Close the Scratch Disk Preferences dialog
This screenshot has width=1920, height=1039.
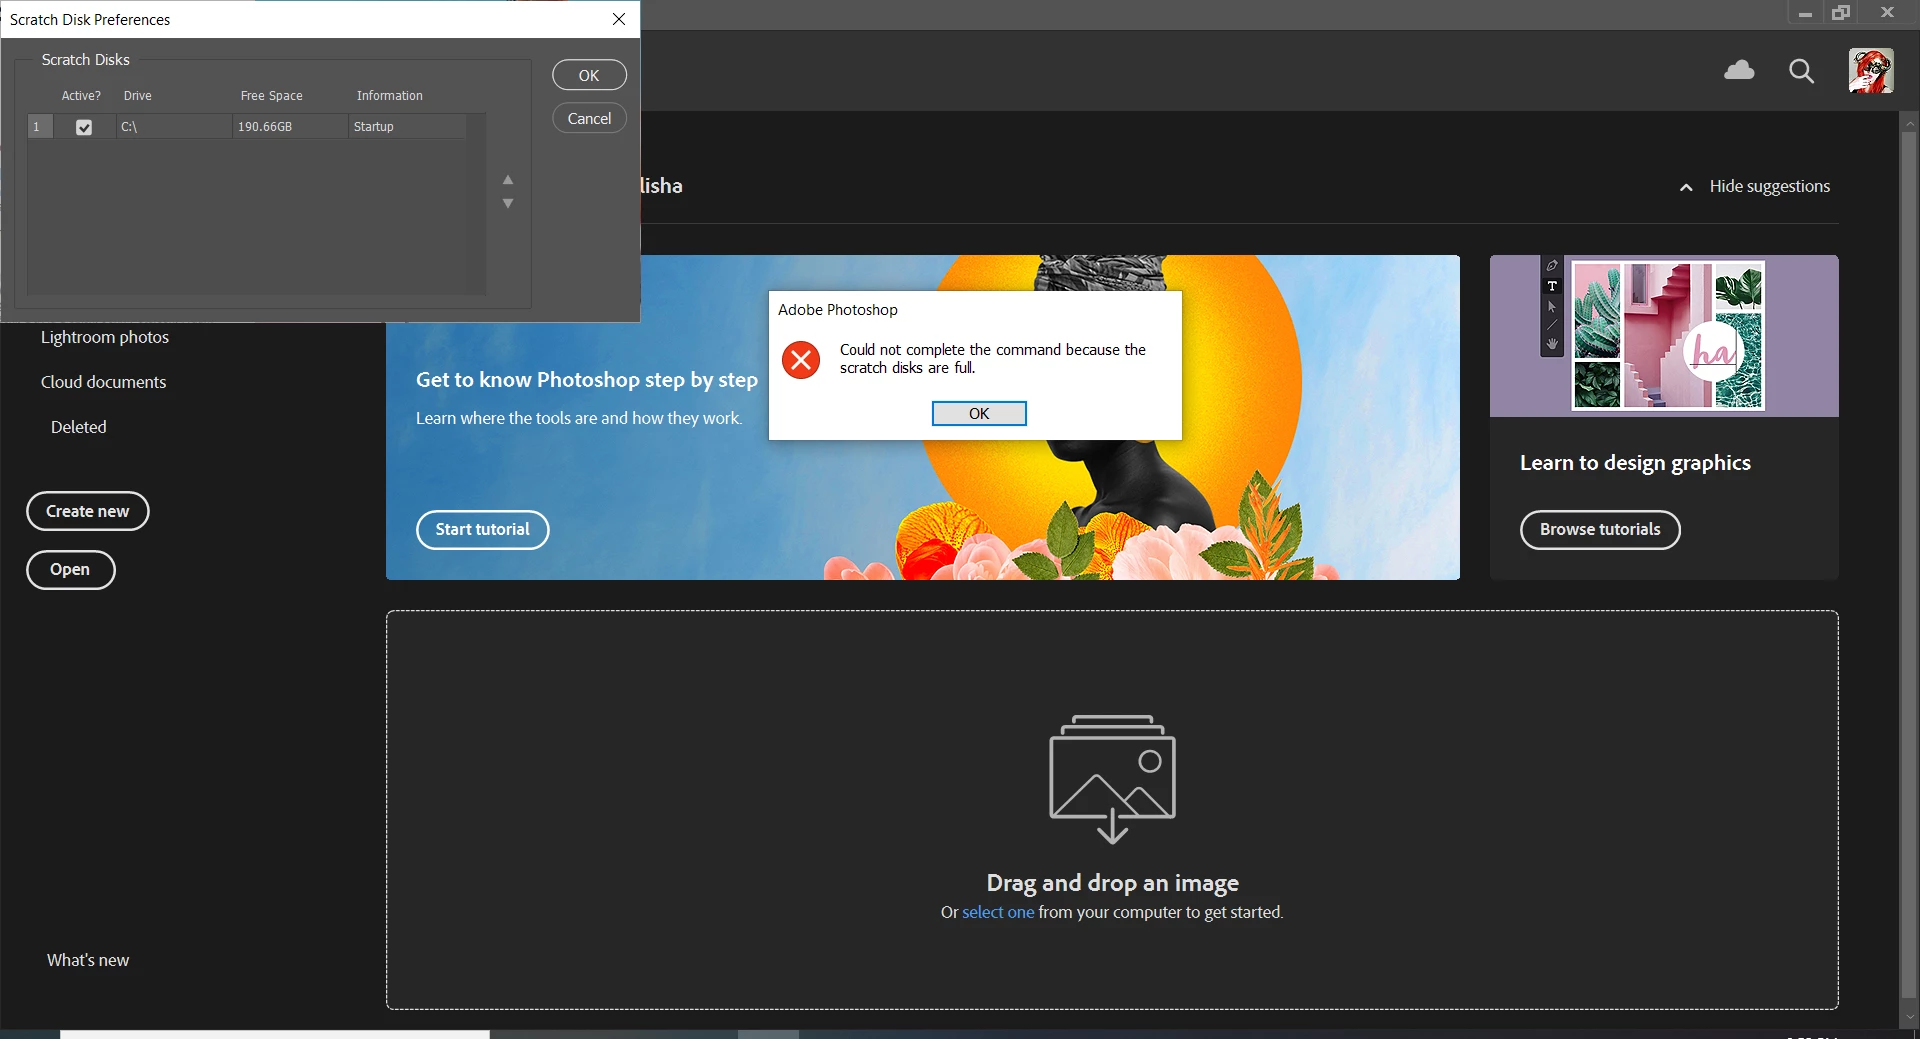click(619, 19)
